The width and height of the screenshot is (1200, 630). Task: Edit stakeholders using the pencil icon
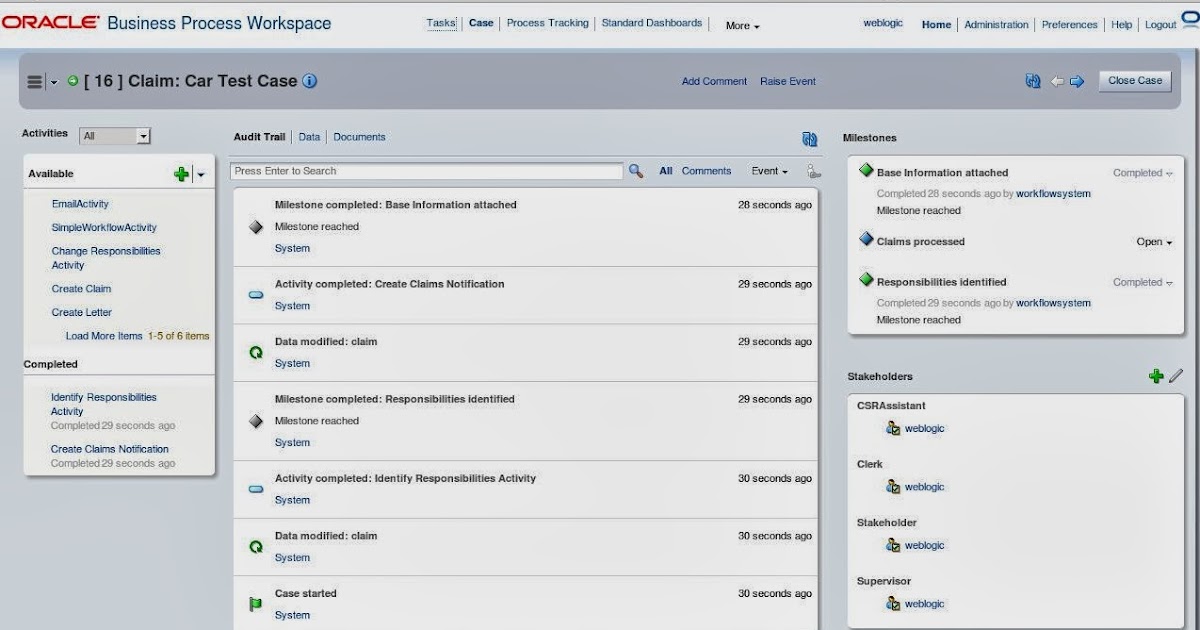1176,376
